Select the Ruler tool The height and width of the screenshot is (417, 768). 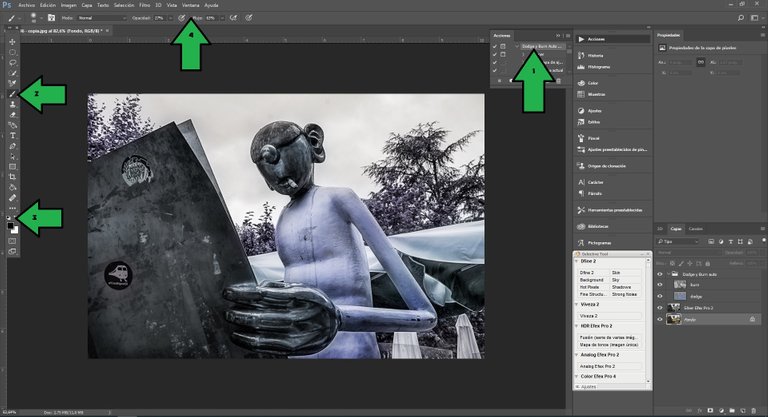point(12,198)
